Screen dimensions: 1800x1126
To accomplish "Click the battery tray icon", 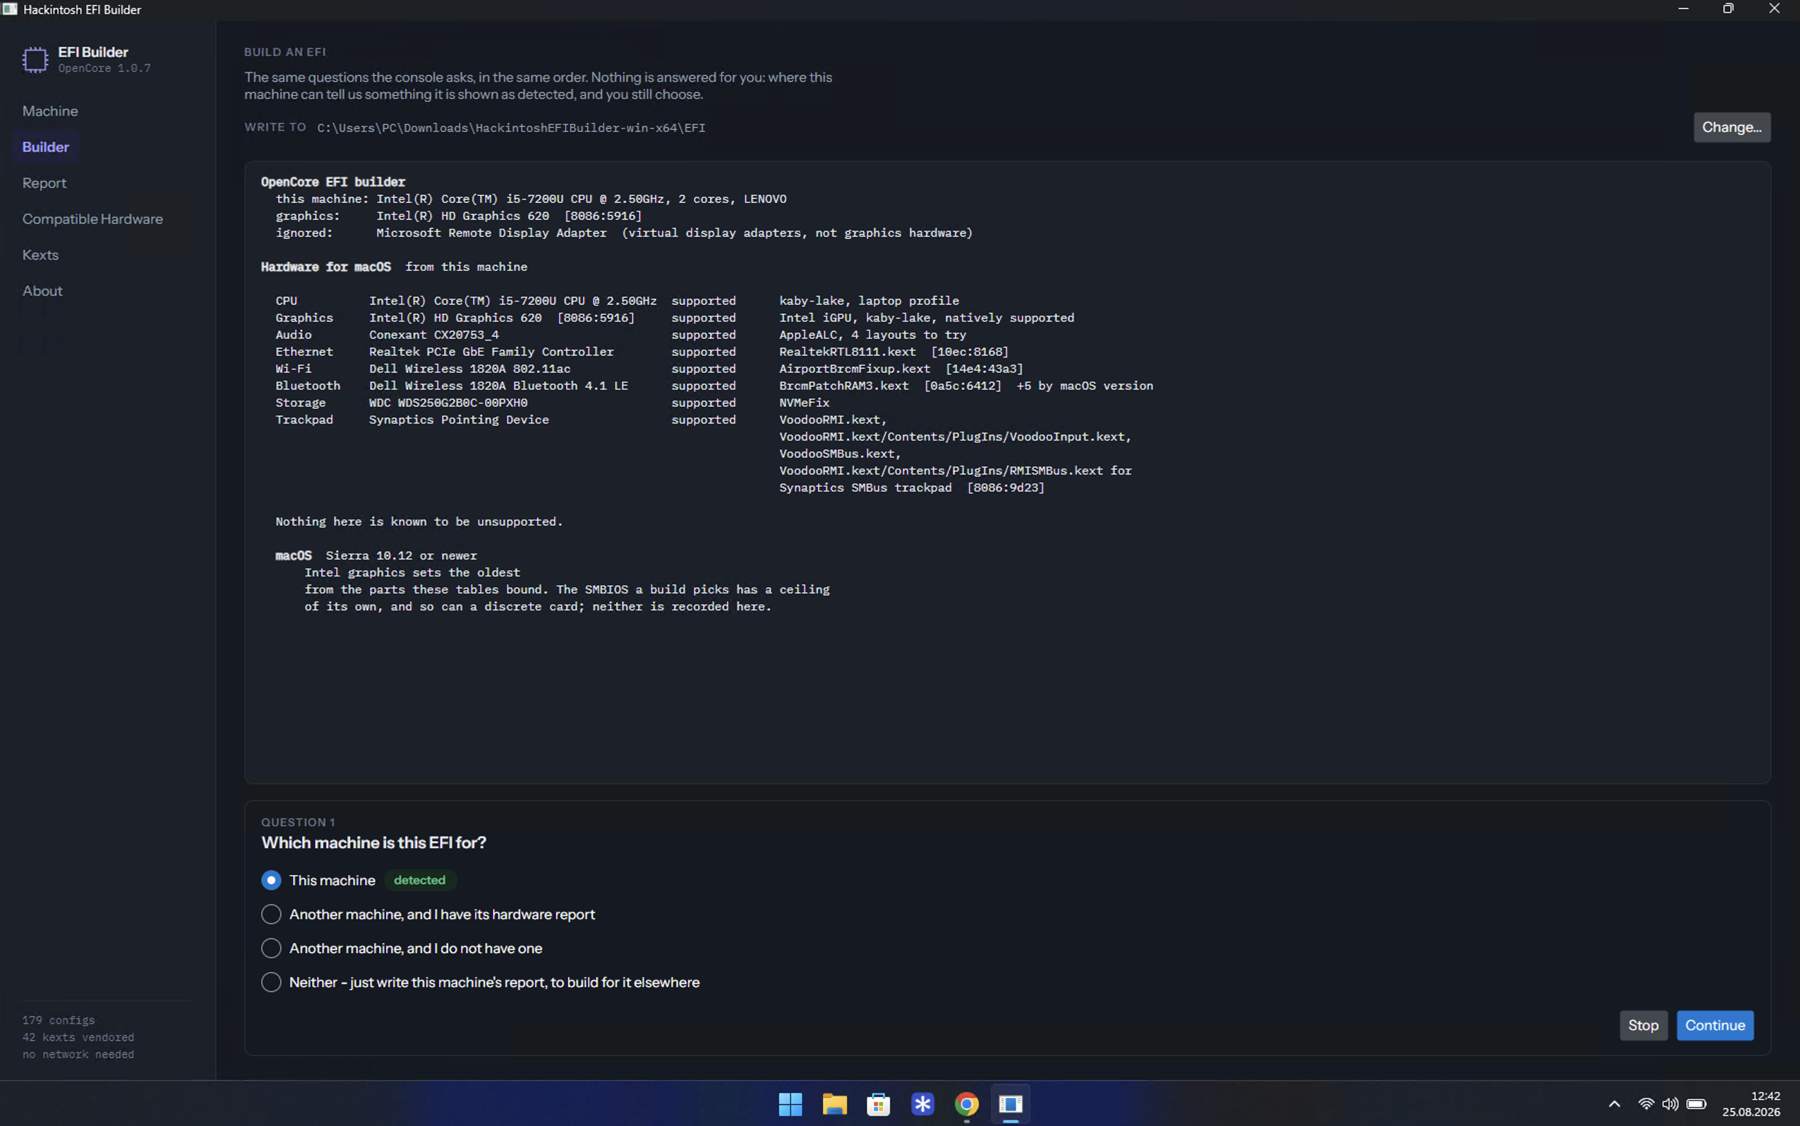I will [1696, 1104].
